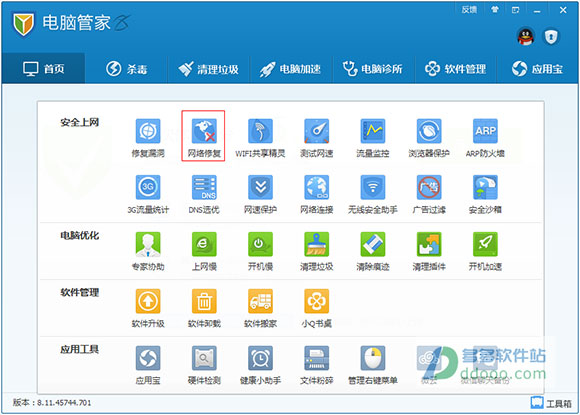Viewport: 580px width, 415px height.
Task: Open the 应用宝 top navigation tab
Action: [x=537, y=68]
